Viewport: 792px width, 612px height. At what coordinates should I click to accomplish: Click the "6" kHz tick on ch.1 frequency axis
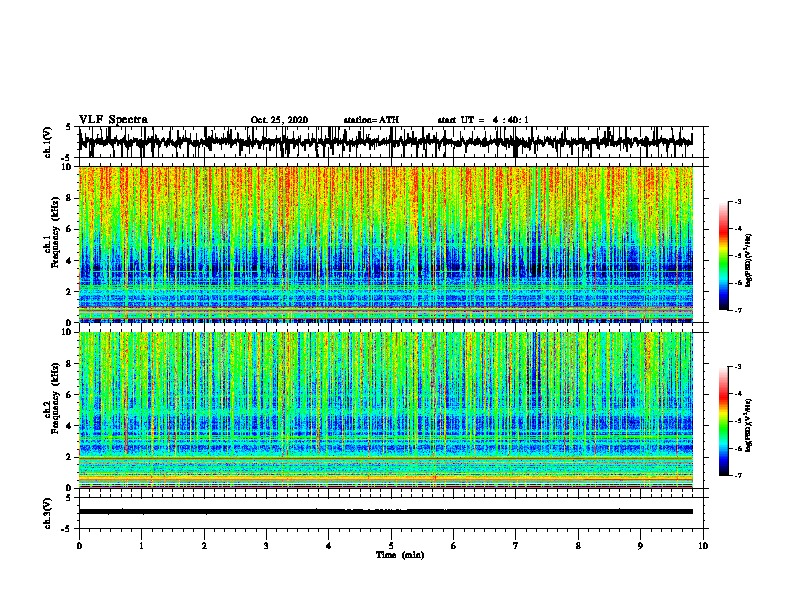(x=70, y=229)
